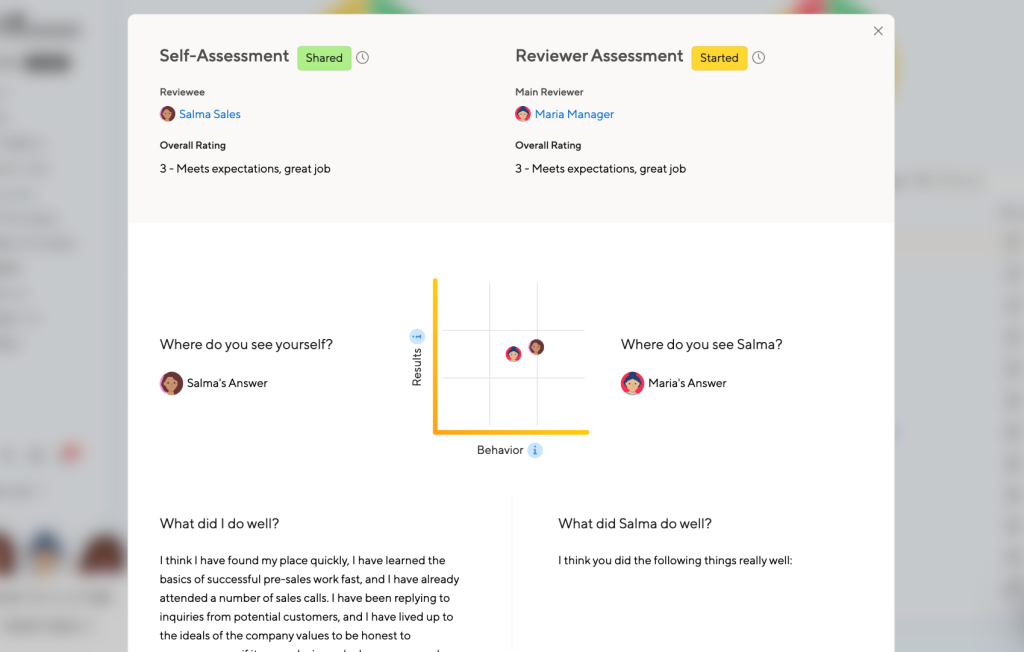Image resolution: width=1024 pixels, height=652 pixels.
Task: Click Salma's 'I think I have found my place' answer
Action: click(x=310, y=604)
